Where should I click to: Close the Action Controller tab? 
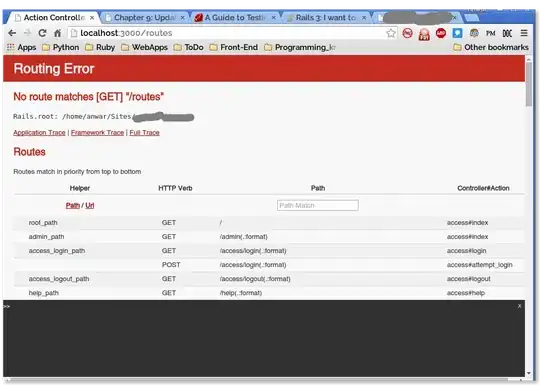[x=92, y=18]
